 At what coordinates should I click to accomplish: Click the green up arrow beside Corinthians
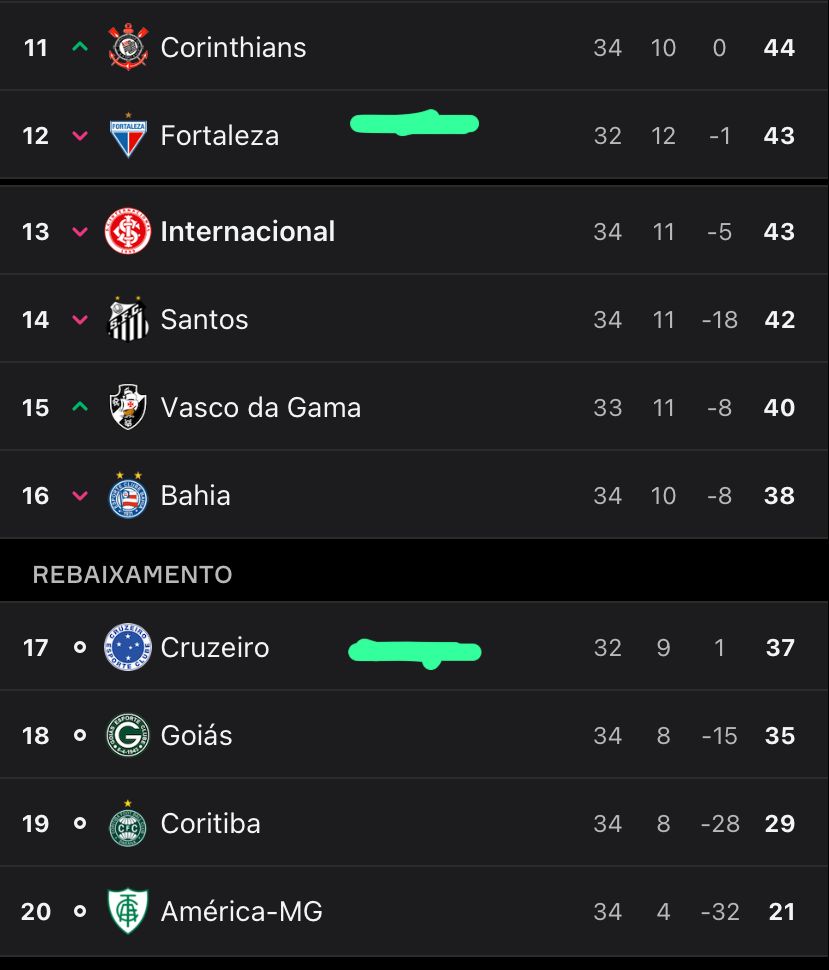coord(80,46)
